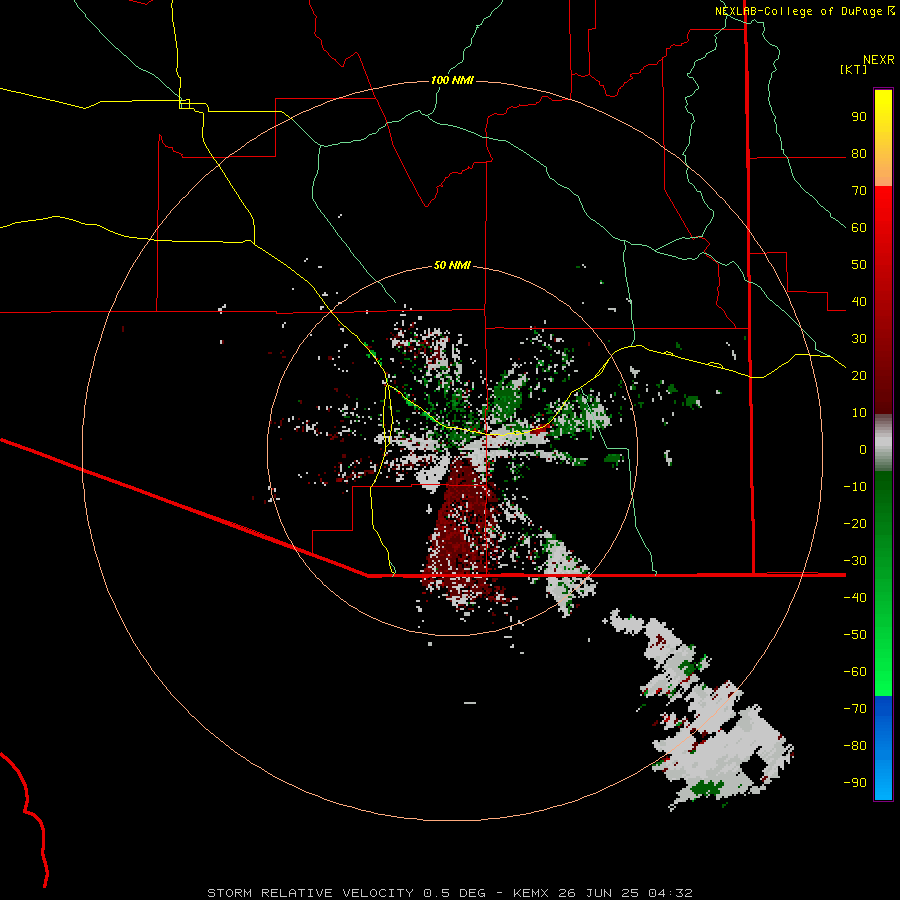
Task: Click the 70 value on velocity scale
Action: (x=859, y=191)
